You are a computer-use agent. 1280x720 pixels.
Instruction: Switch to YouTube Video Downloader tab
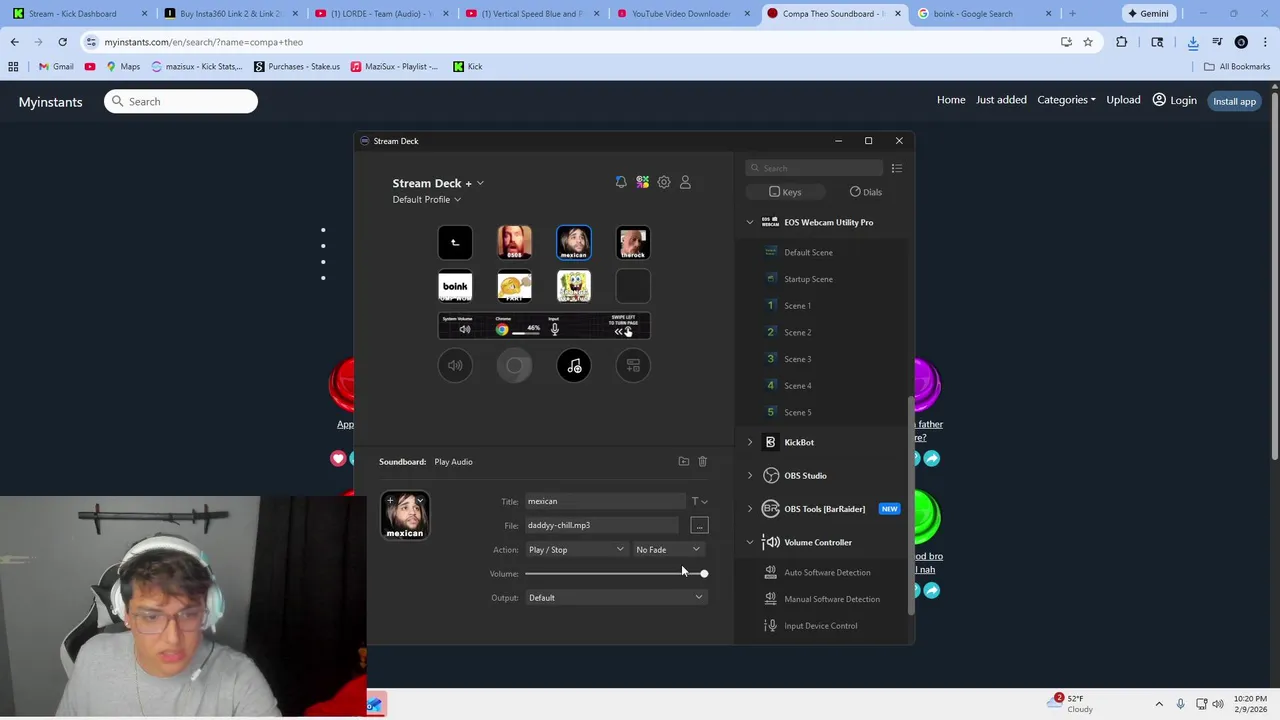pyautogui.click(x=681, y=13)
